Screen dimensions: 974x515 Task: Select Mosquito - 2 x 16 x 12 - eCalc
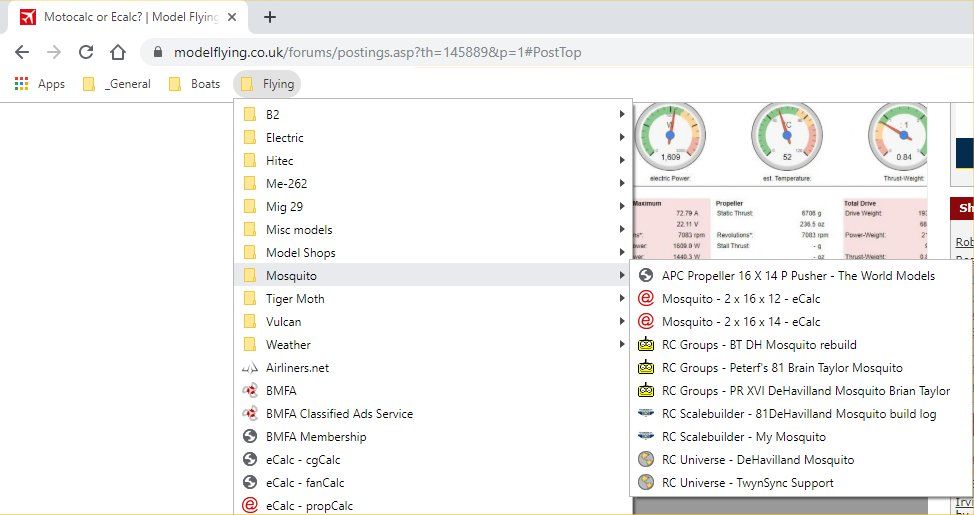[740, 299]
